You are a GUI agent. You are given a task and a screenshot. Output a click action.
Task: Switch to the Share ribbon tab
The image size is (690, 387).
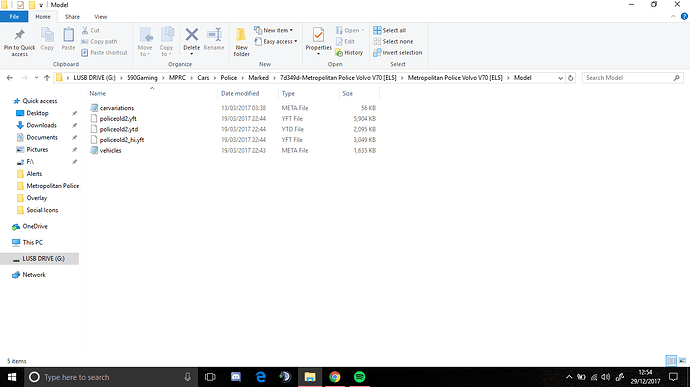(x=72, y=17)
